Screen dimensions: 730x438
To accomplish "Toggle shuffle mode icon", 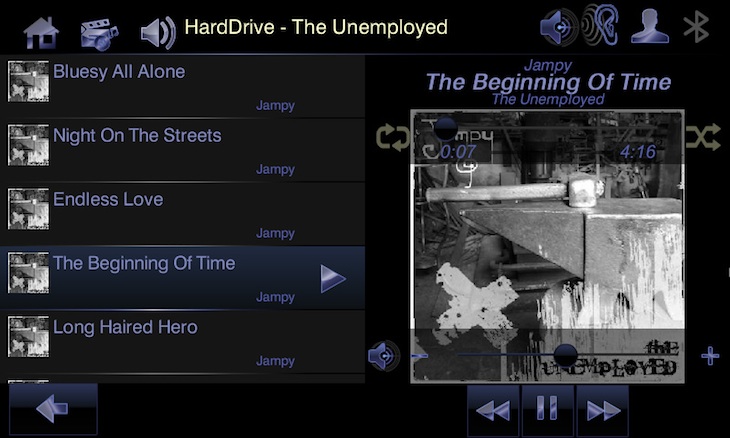I will (x=703, y=138).
